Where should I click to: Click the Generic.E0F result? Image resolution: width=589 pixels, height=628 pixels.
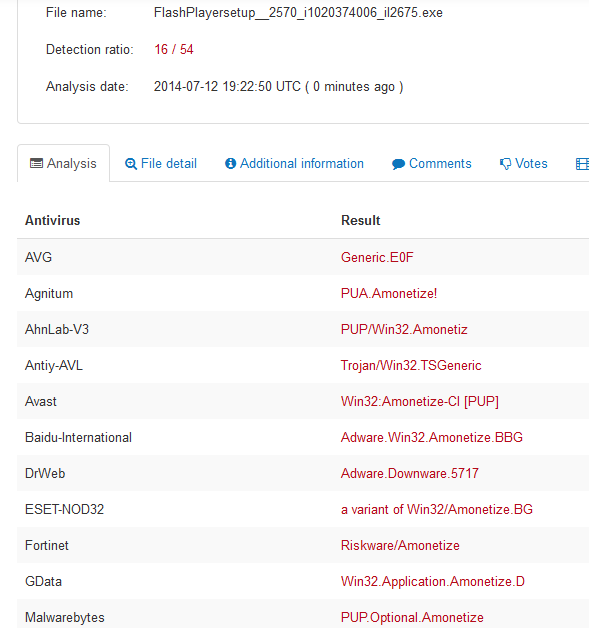coord(377,257)
